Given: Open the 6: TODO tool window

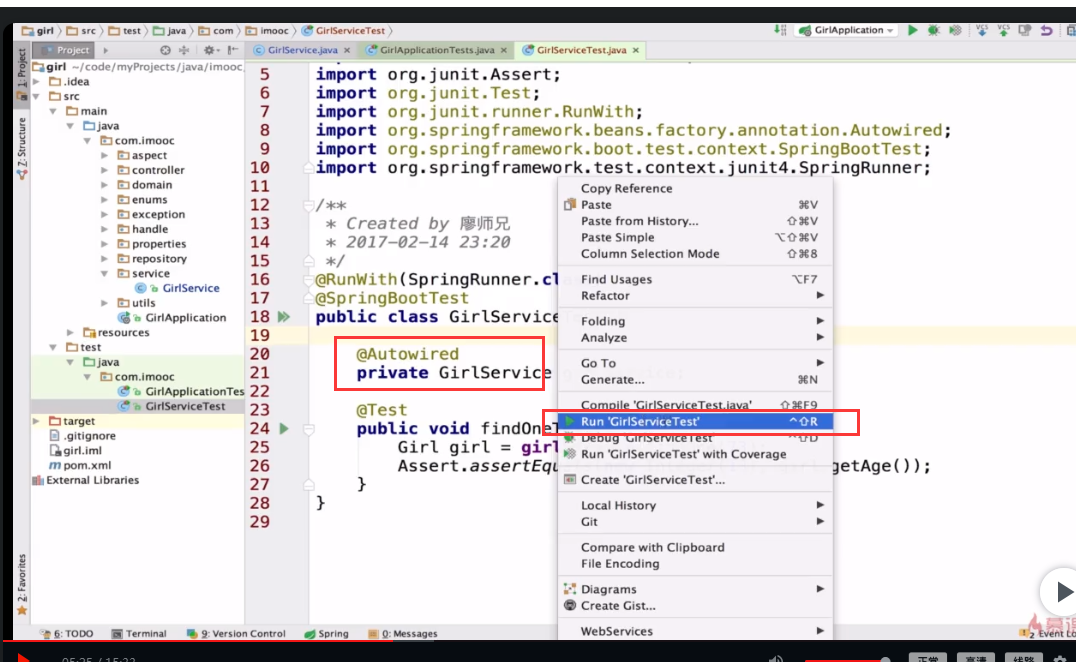Looking at the screenshot, I should point(67,634).
